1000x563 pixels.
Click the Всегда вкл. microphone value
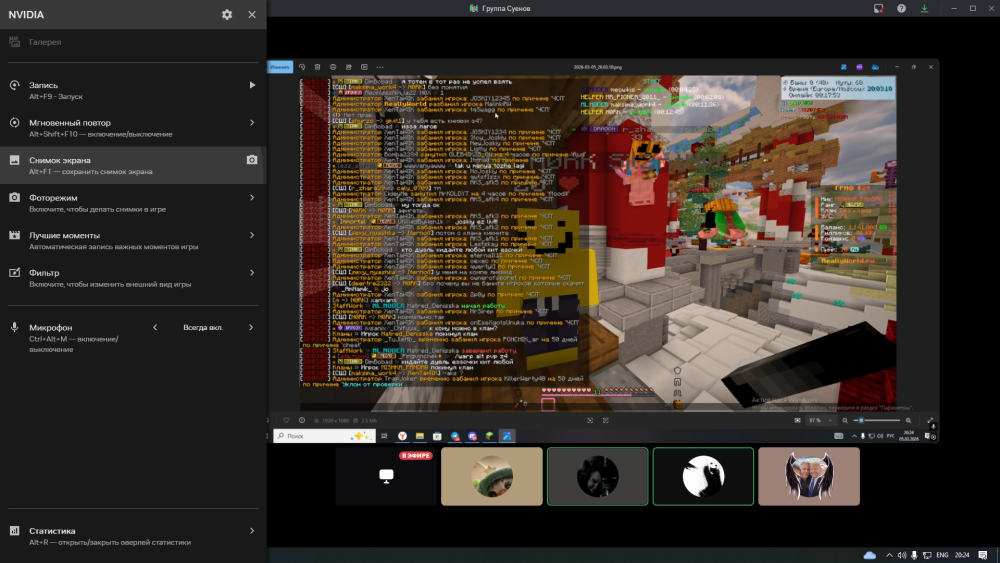[x=203, y=327]
